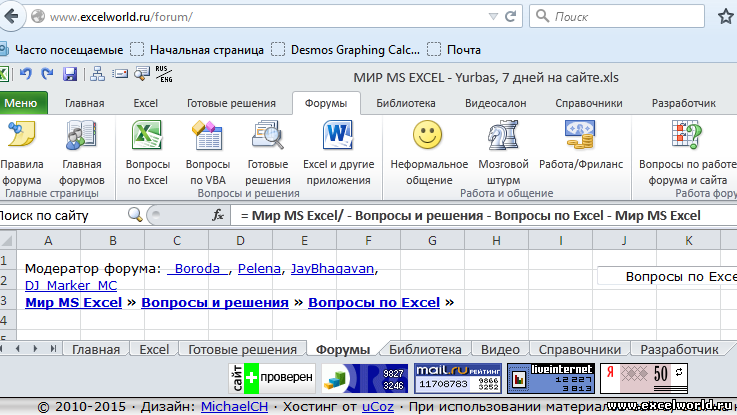The height and width of the screenshot is (415, 737).
Task: Click the site map network icon
Action: click(97, 74)
